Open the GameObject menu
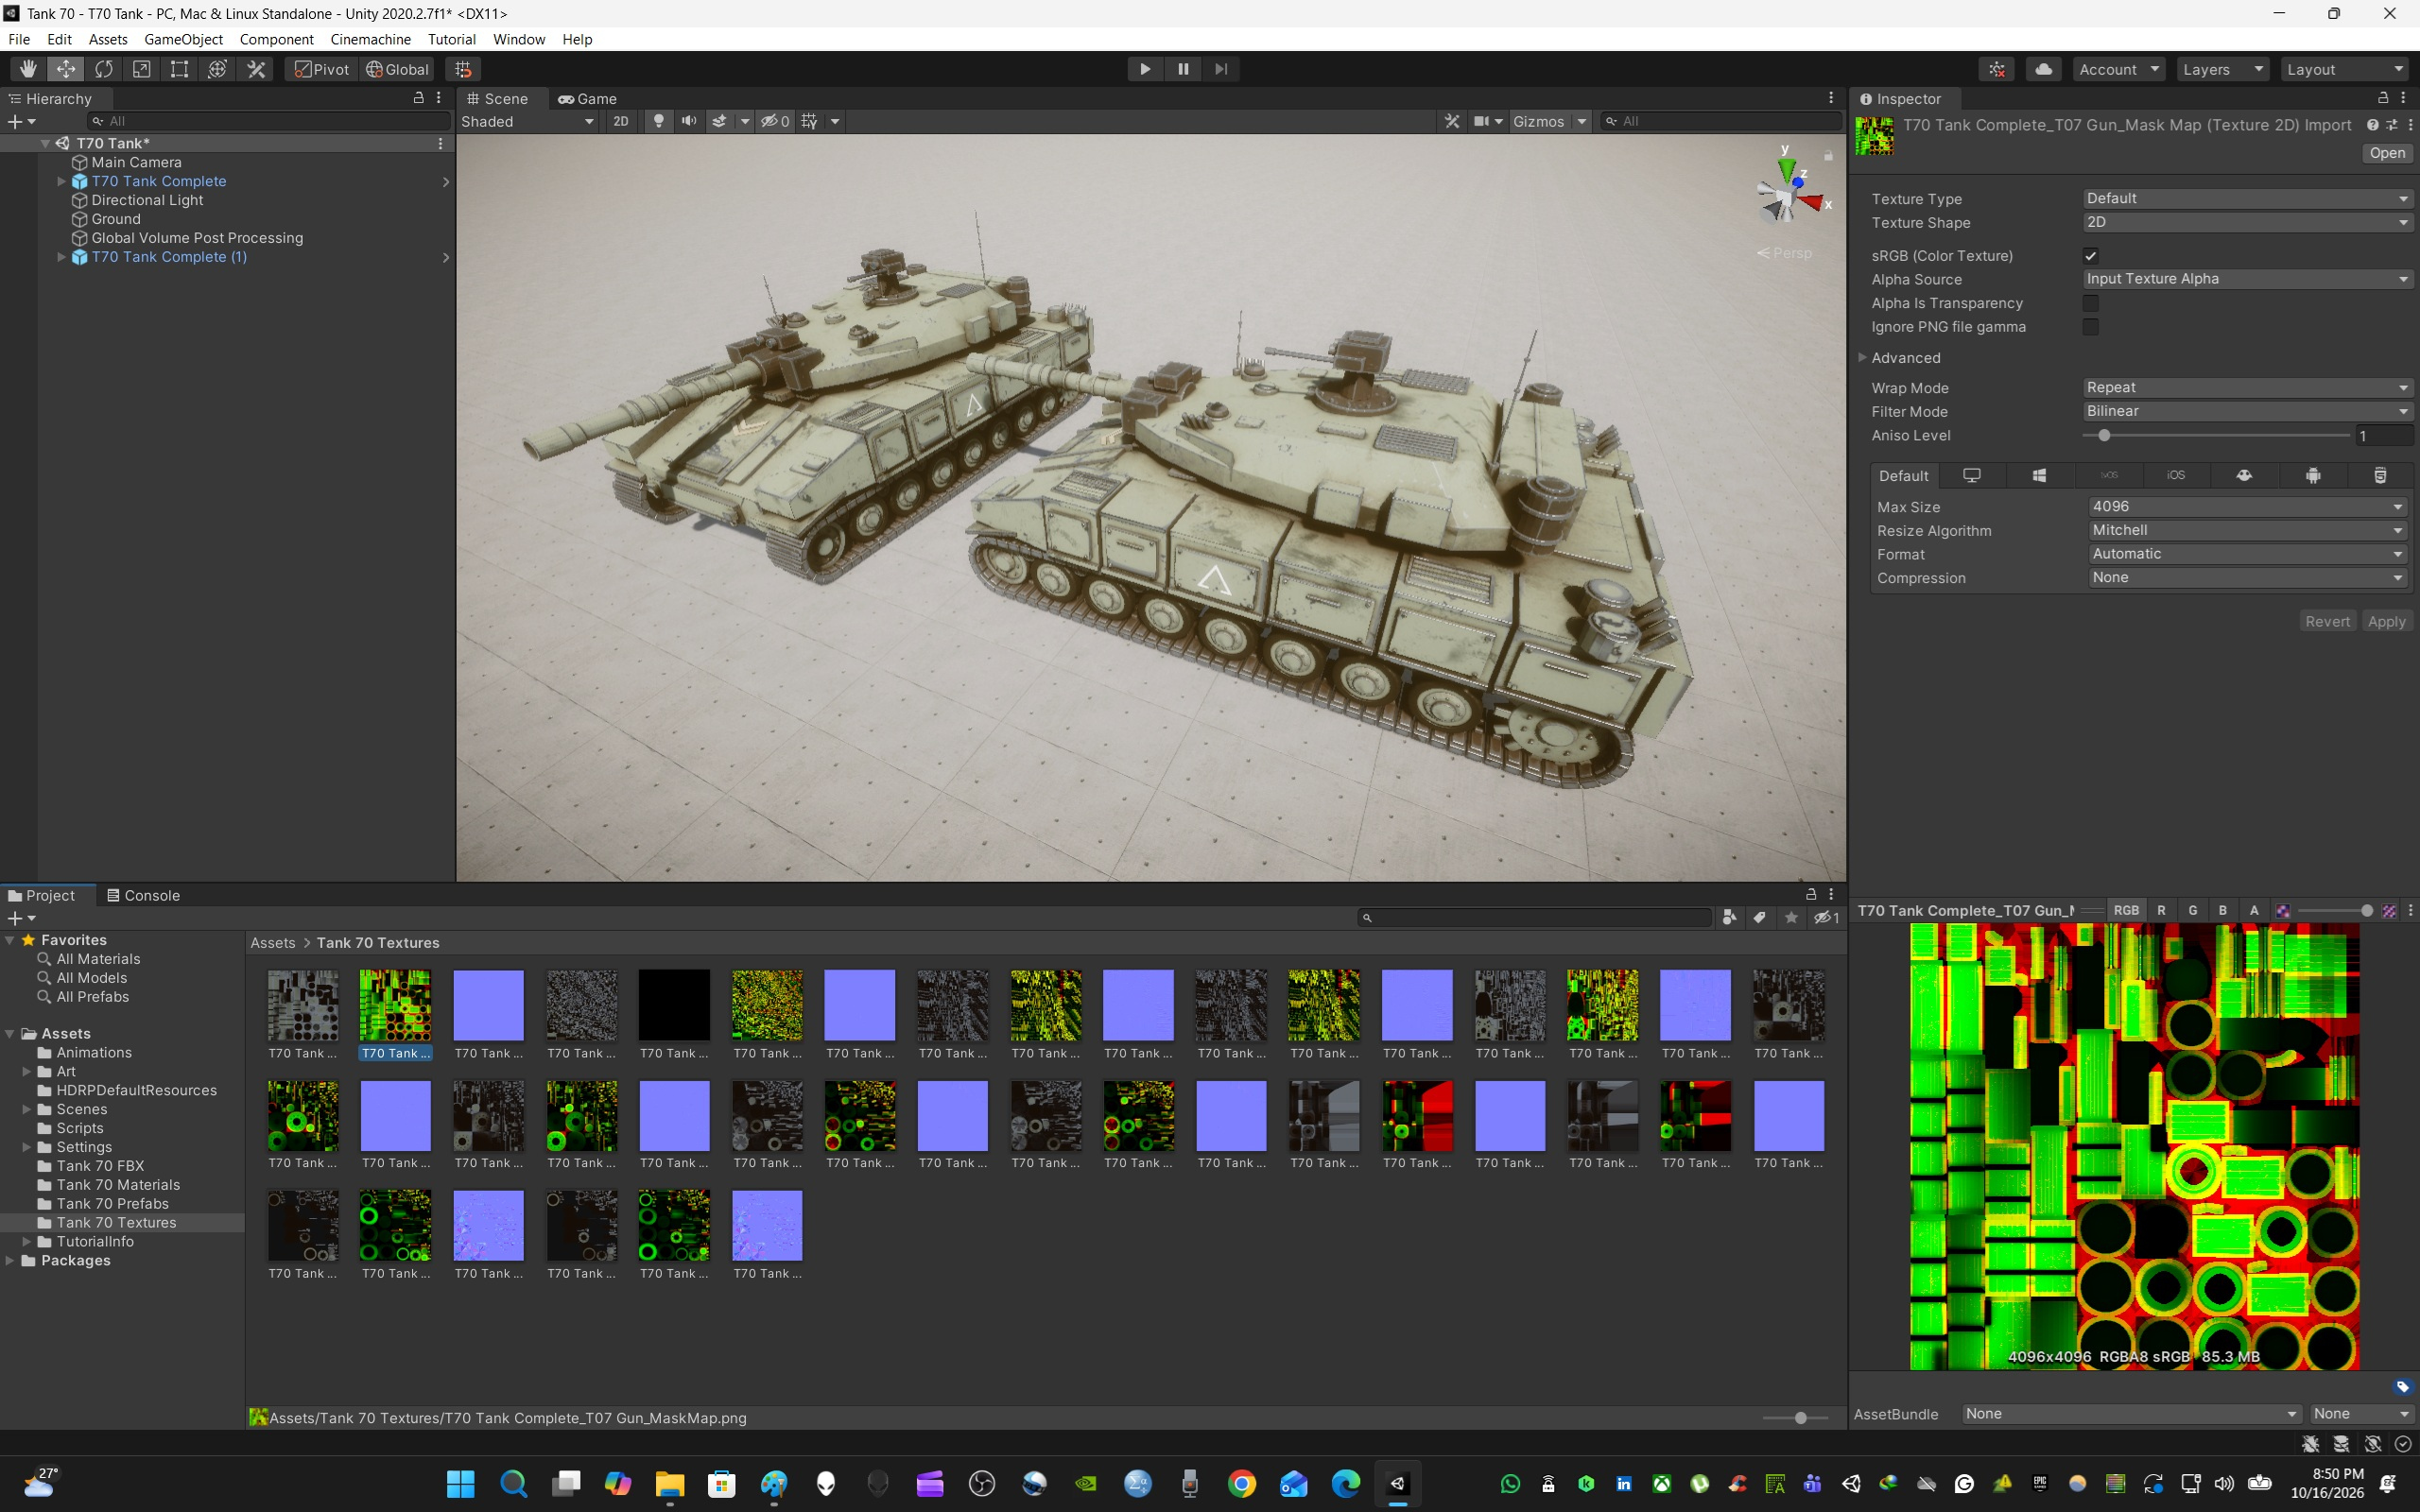 [x=183, y=39]
